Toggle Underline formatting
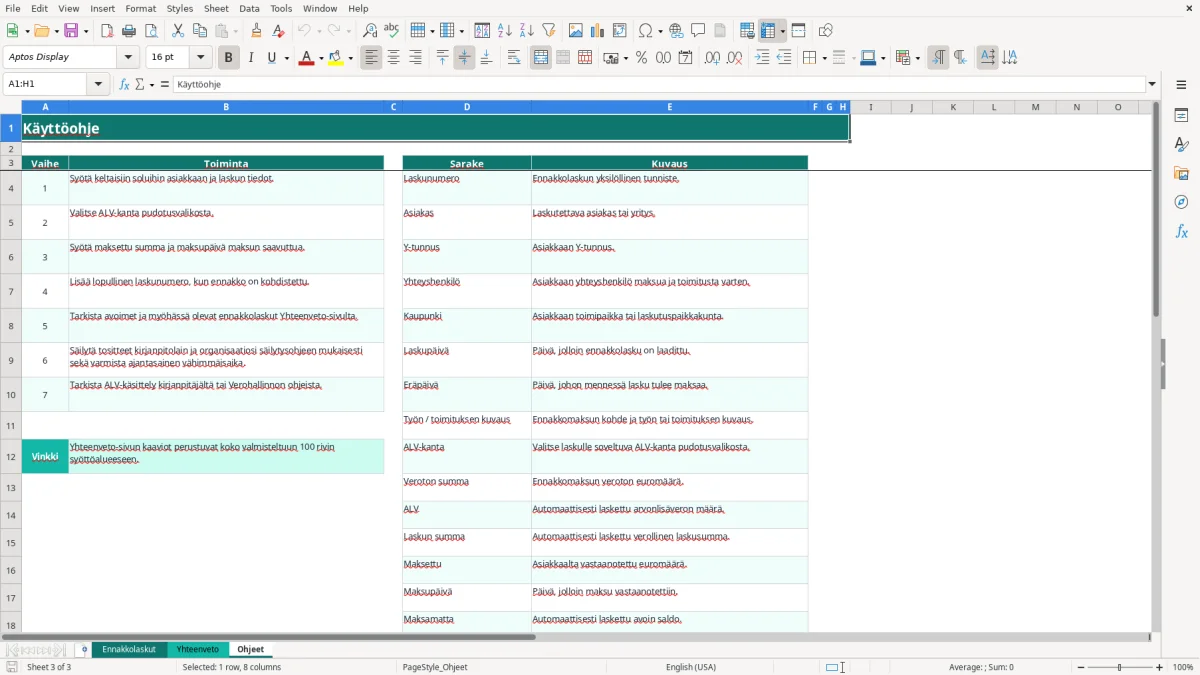This screenshot has height=675, width=1200. pyautogui.click(x=271, y=58)
